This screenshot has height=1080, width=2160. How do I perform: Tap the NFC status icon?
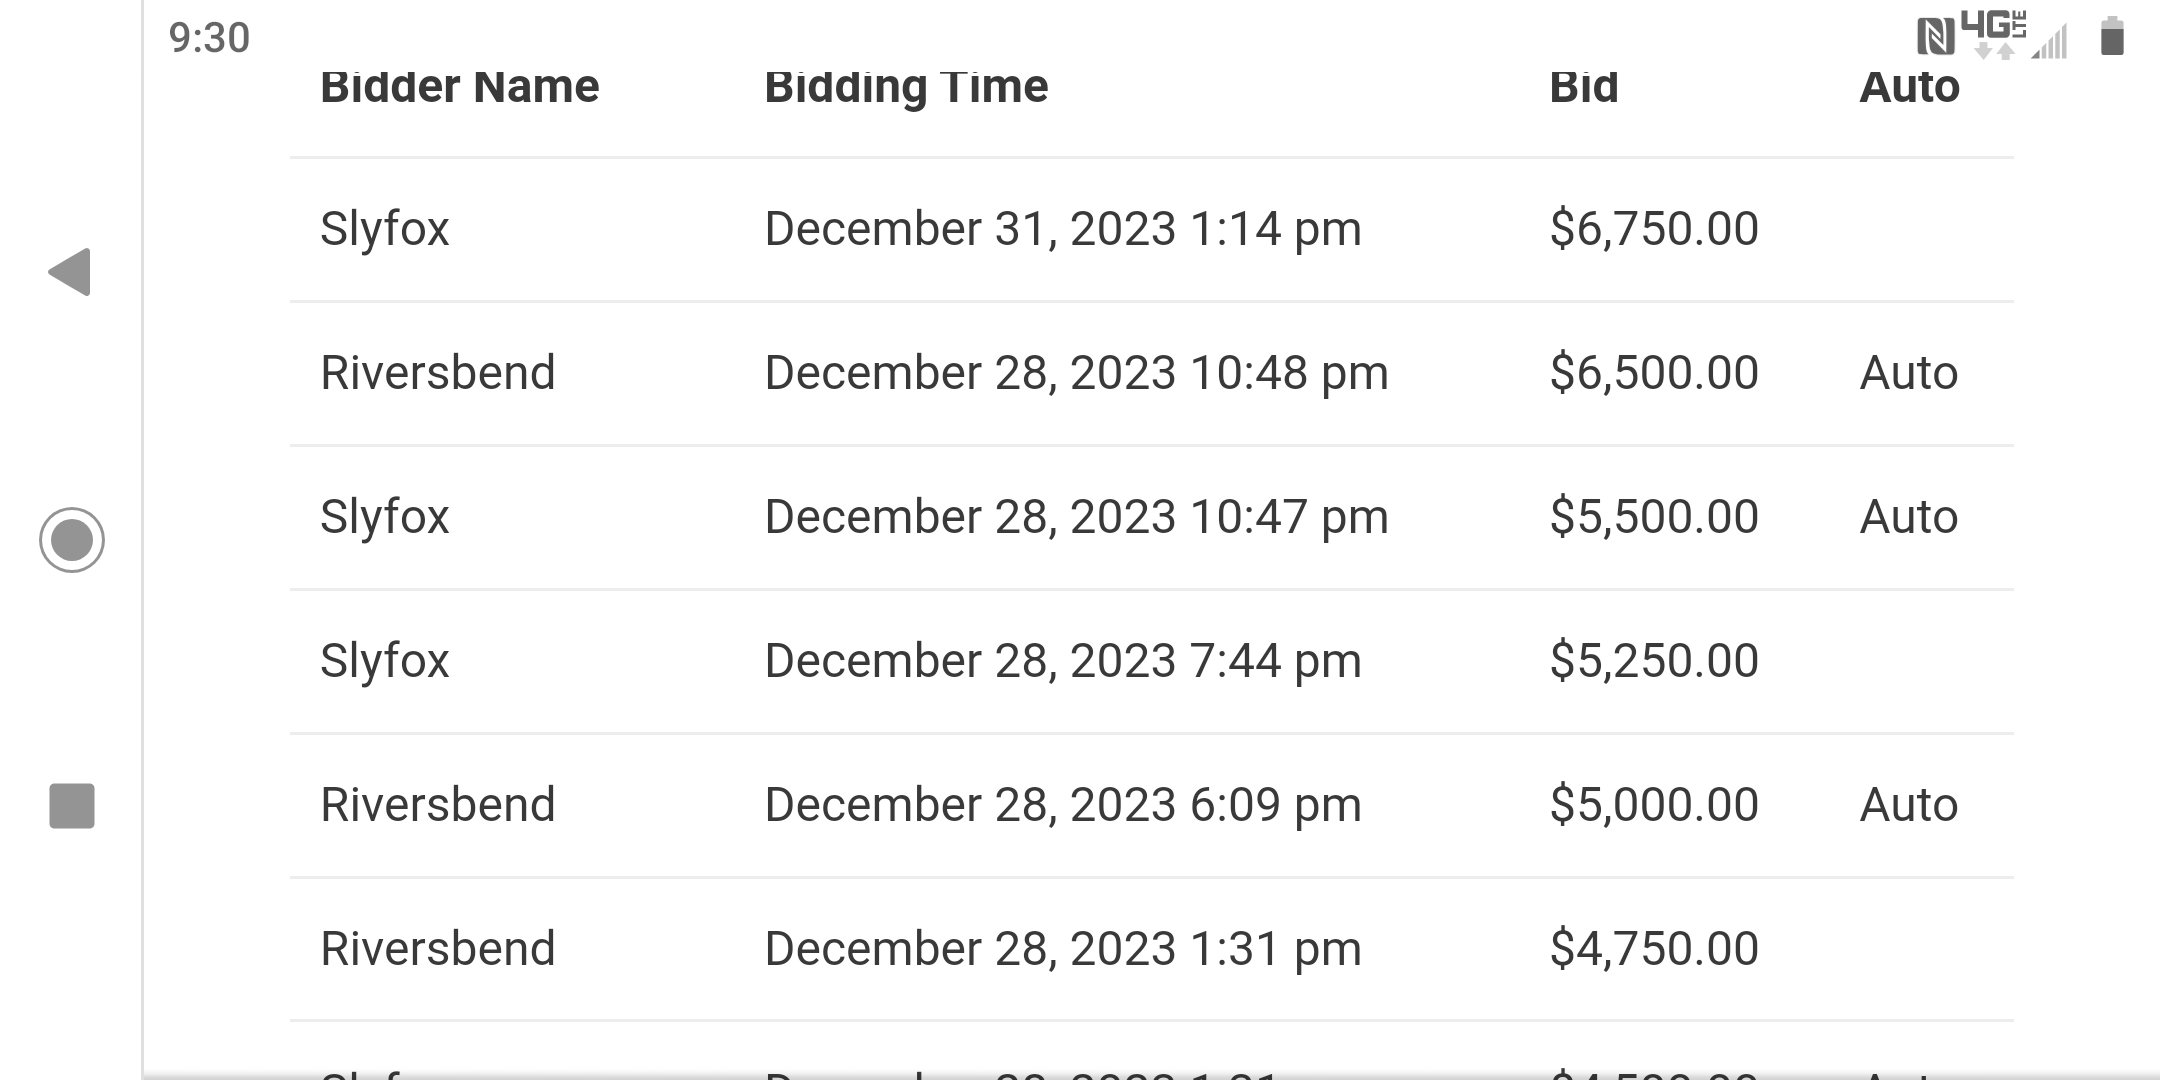1936,38
